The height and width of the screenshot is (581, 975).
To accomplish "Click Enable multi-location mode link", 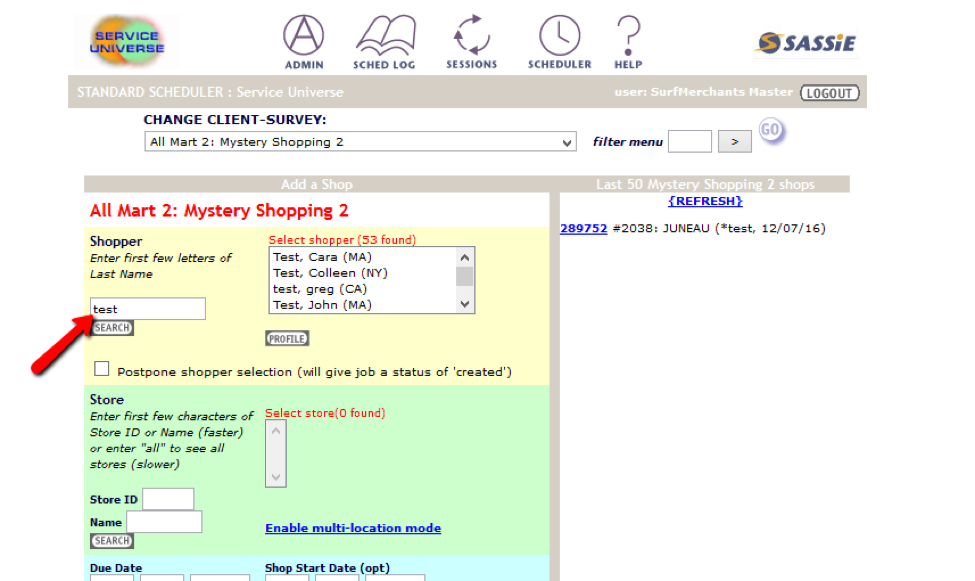I will (x=353, y=528).
